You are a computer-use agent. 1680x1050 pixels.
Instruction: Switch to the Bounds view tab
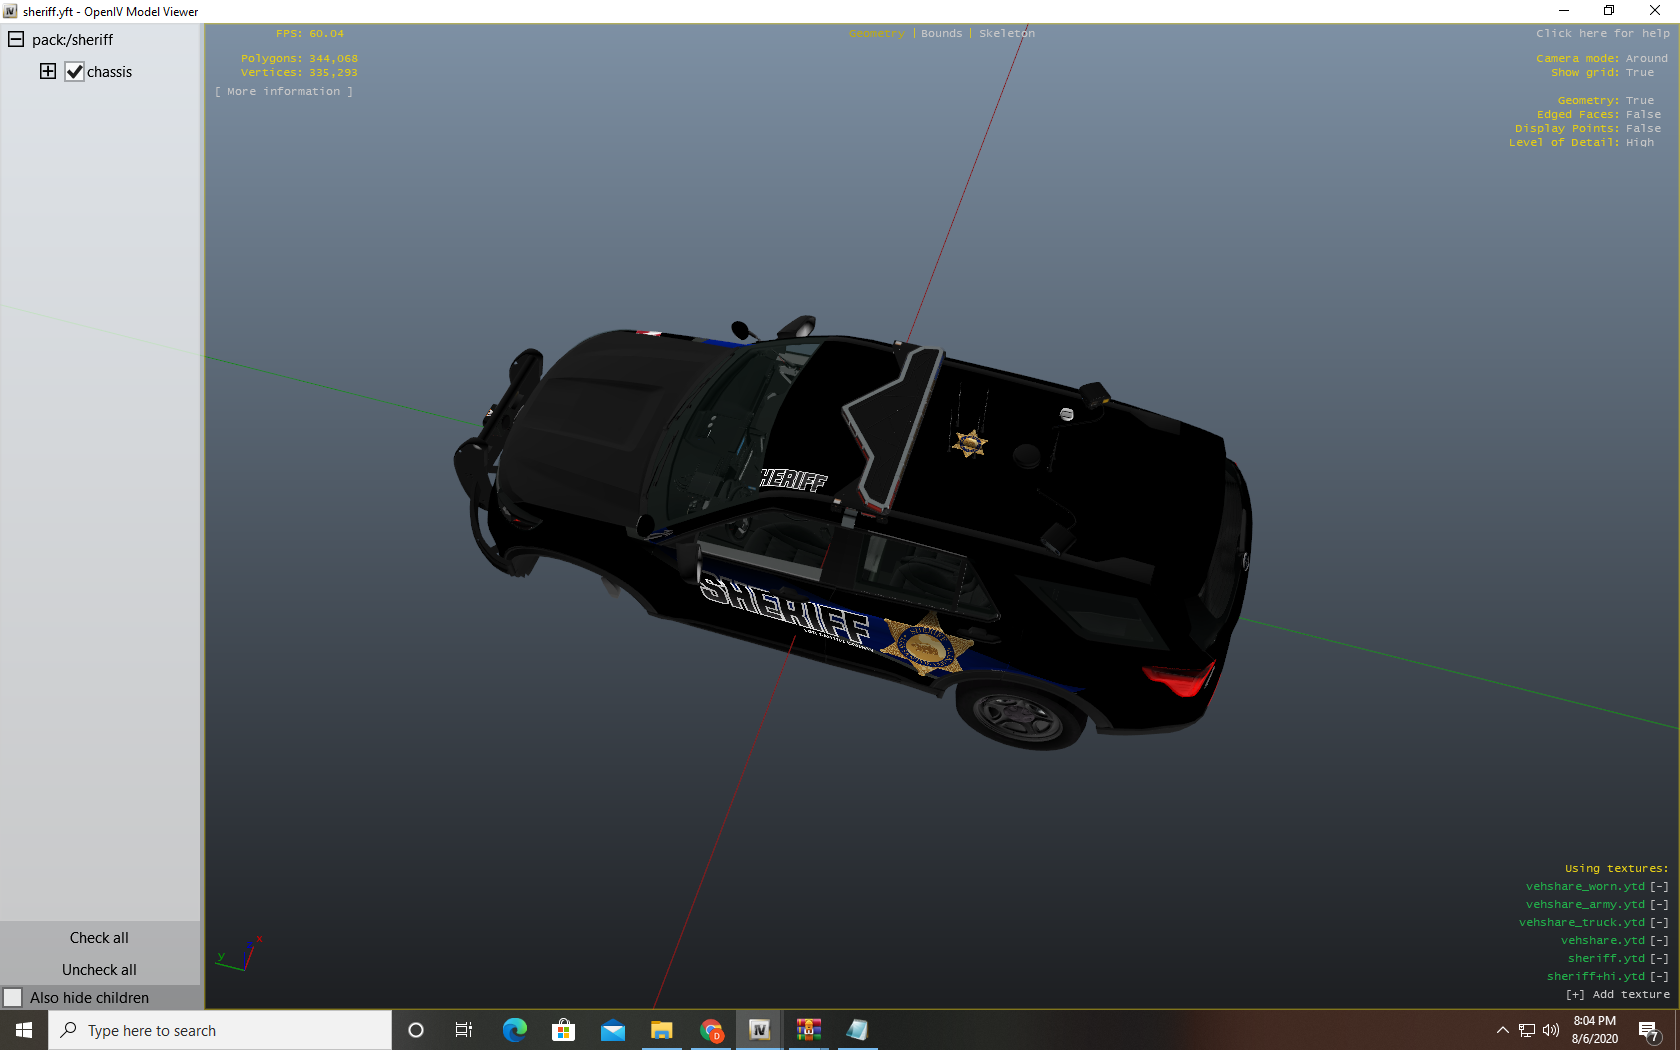coord(941,34)
